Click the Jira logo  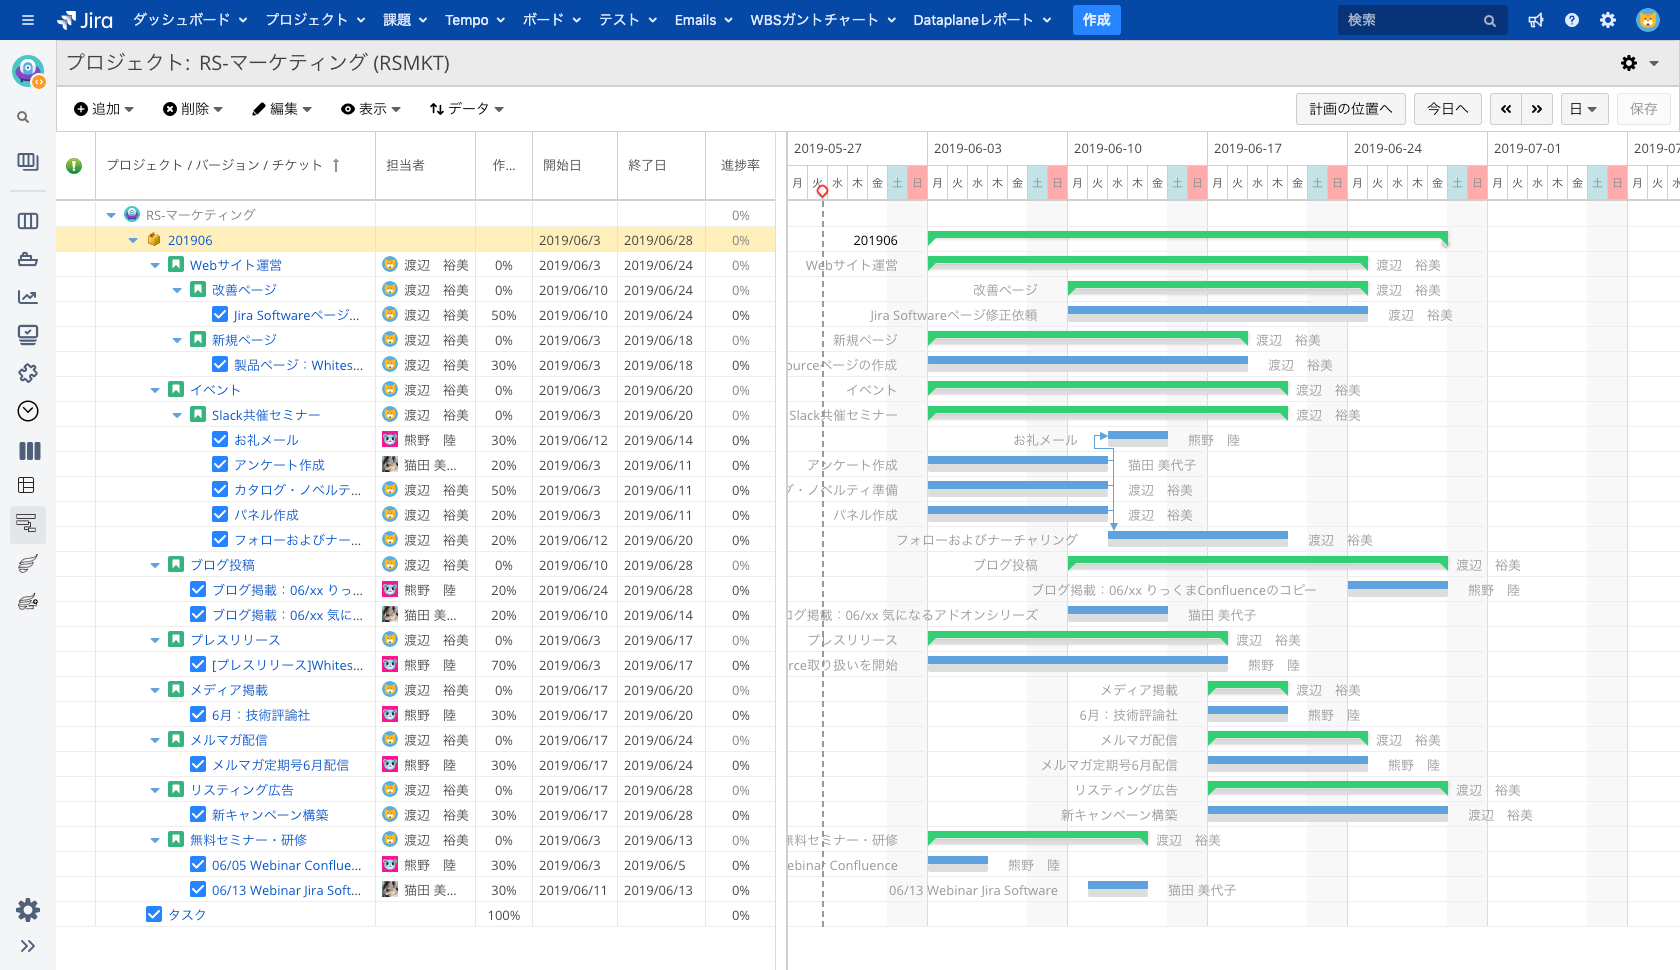tap(85, 20)
